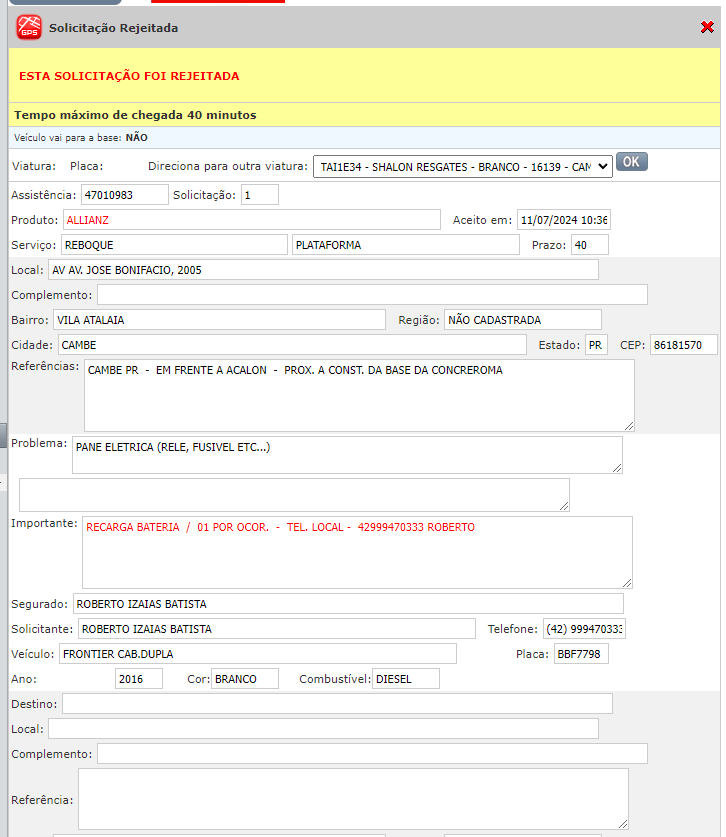726x837 pixels.
Task: Click the Veículo field FRONTIER CAB.DUPLA
Action: (x=258, y=654)
